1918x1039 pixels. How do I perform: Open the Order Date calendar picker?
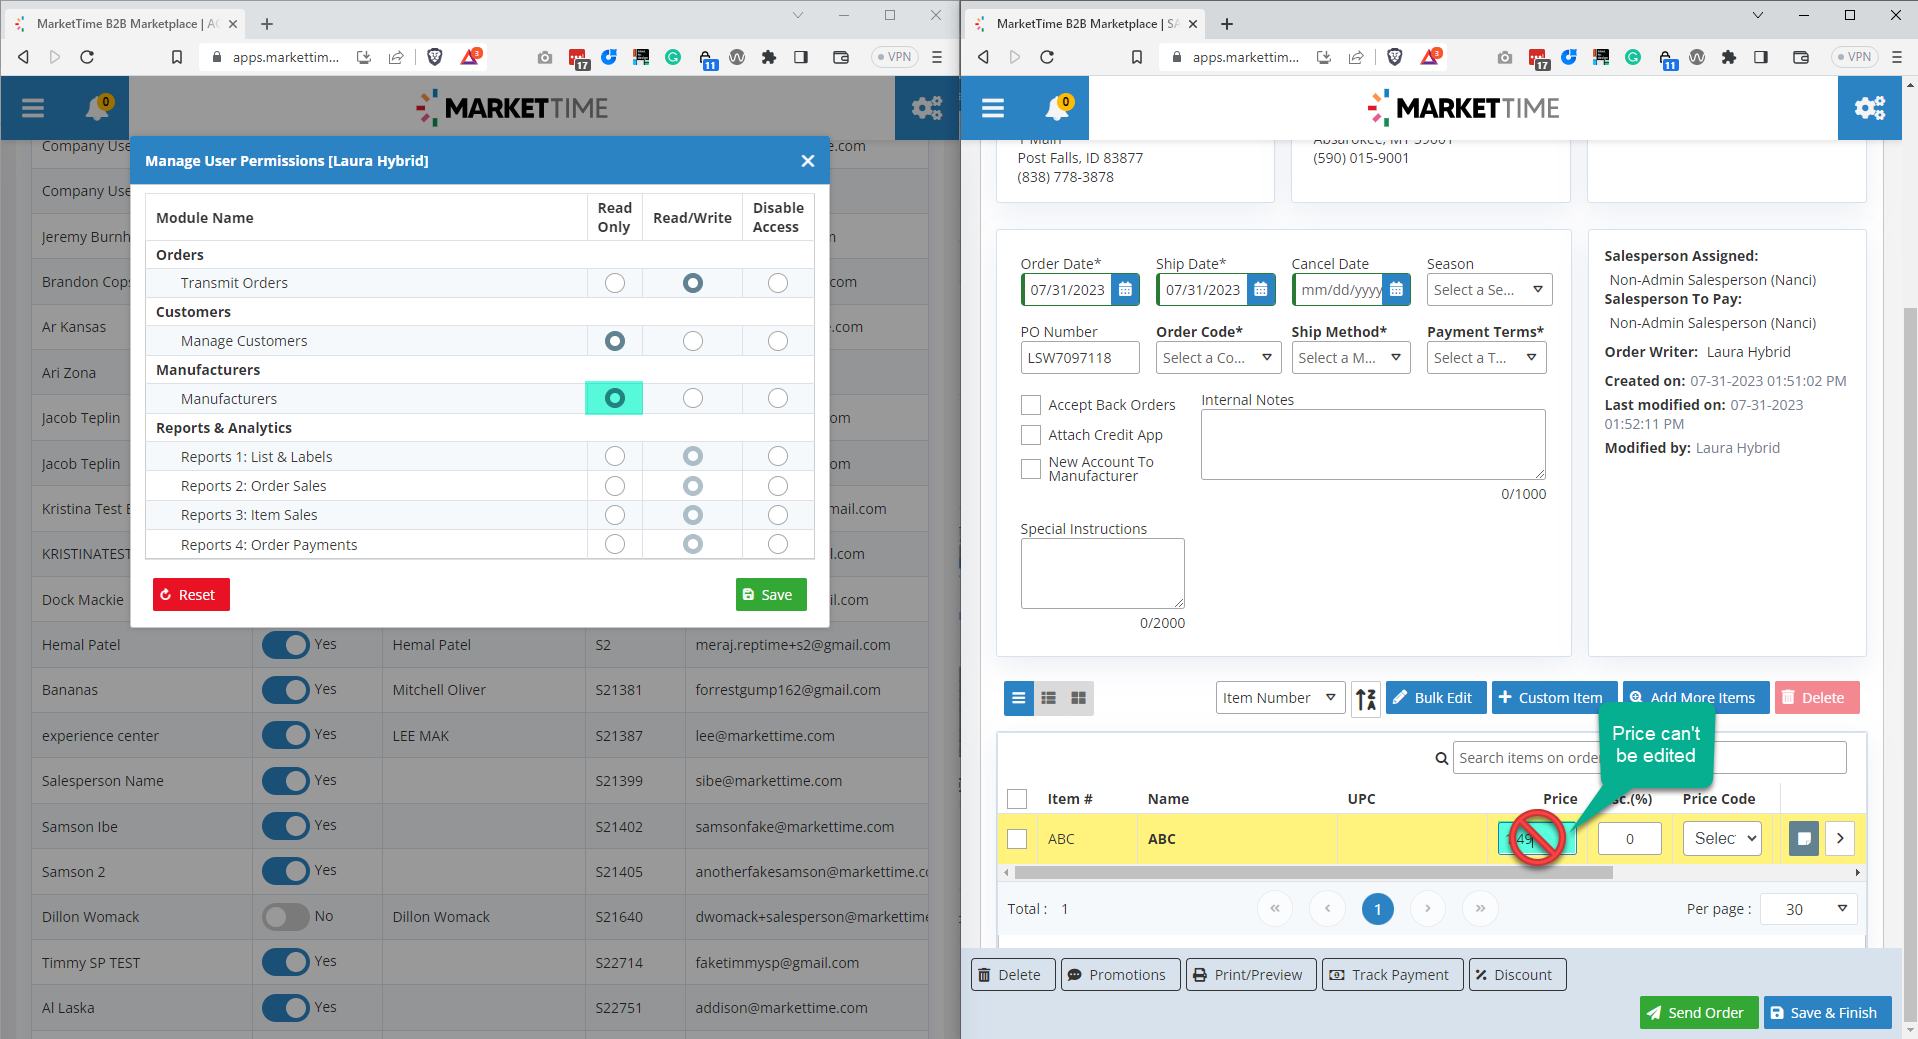(1125, 290)
